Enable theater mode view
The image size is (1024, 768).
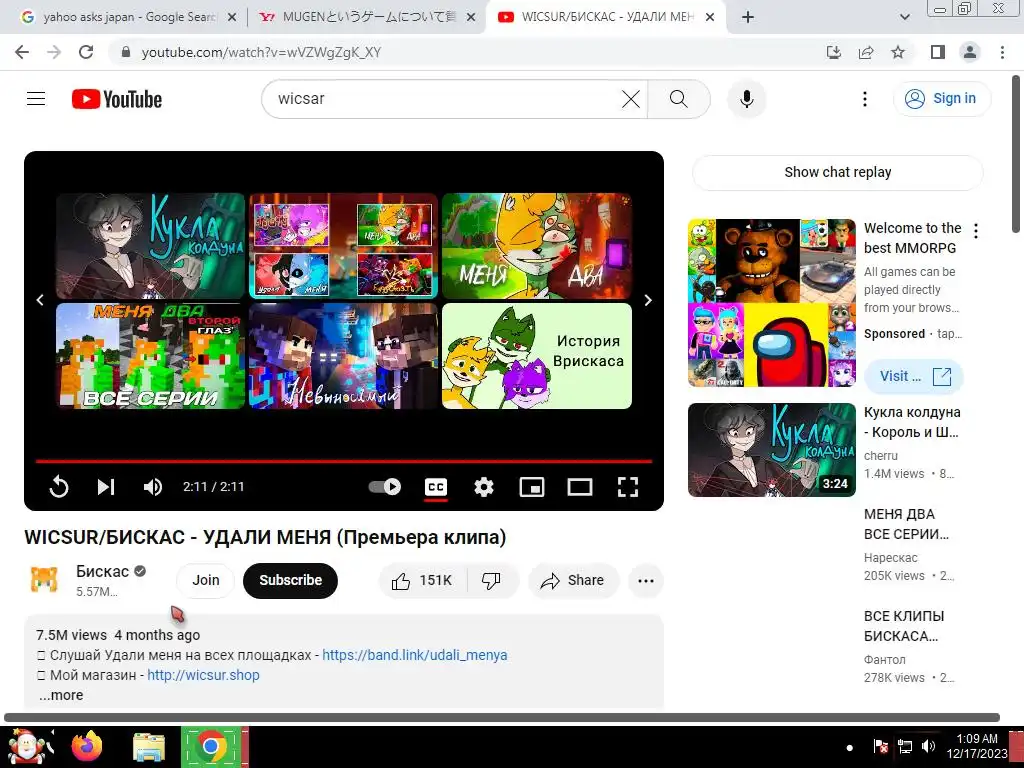tap(580, 487)
